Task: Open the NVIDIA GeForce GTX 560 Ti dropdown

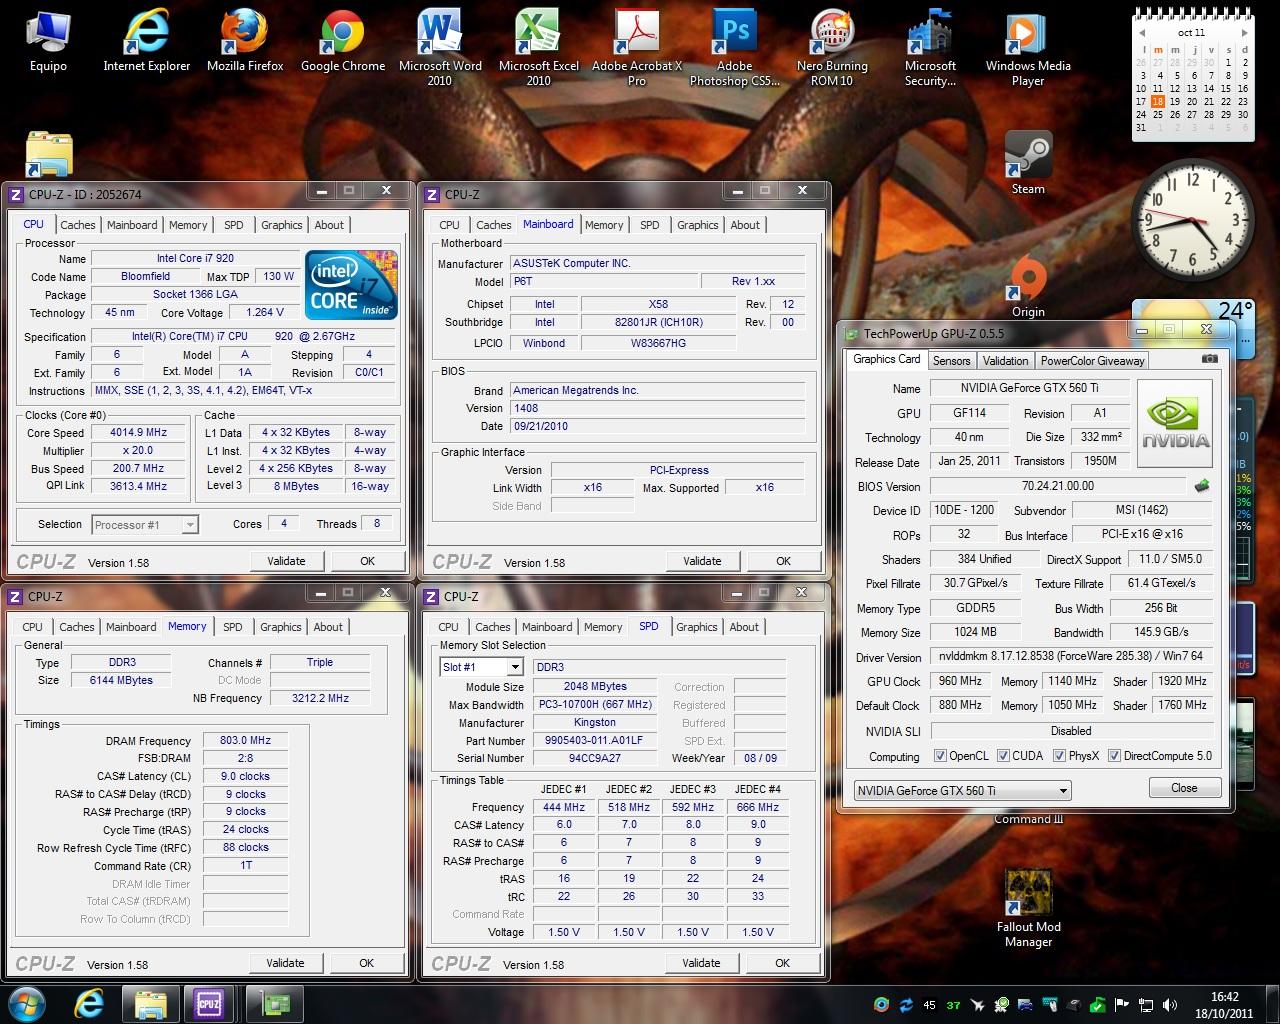Action: click(962, 790)
